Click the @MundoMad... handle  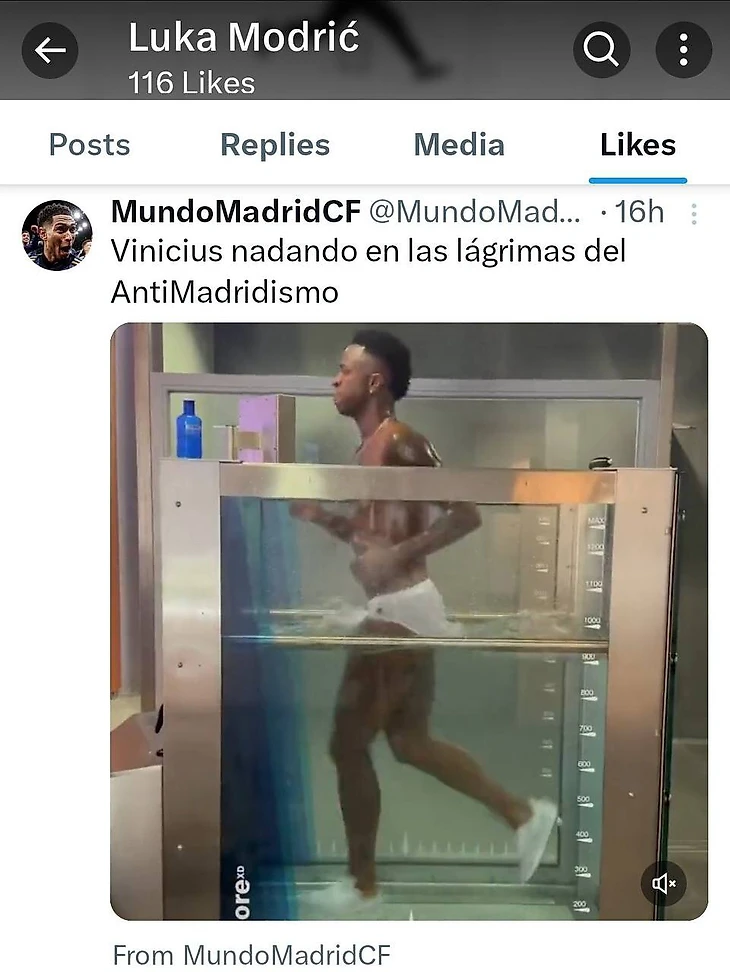pyautogui.click(x=475, y=212)
